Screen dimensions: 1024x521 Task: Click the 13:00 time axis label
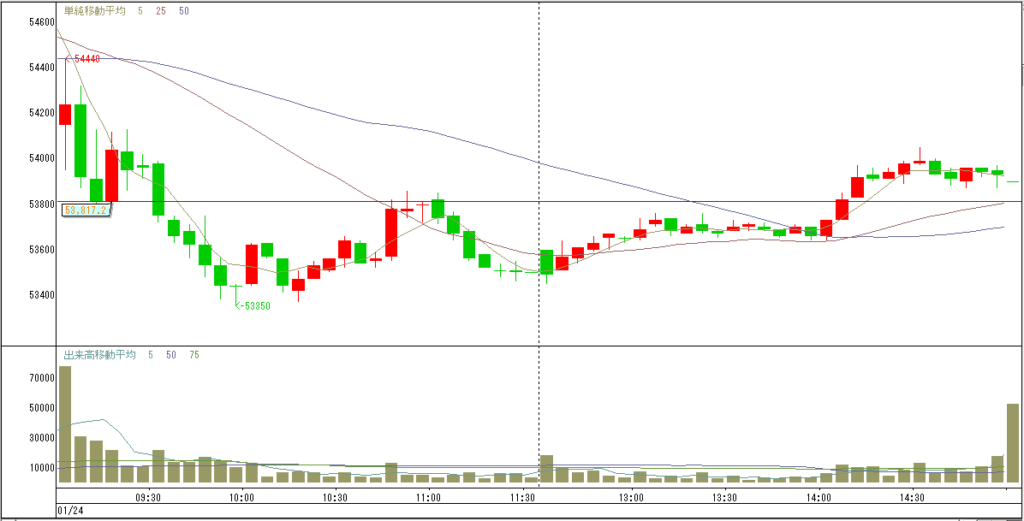pyautogui.click(x=633, y=497)
